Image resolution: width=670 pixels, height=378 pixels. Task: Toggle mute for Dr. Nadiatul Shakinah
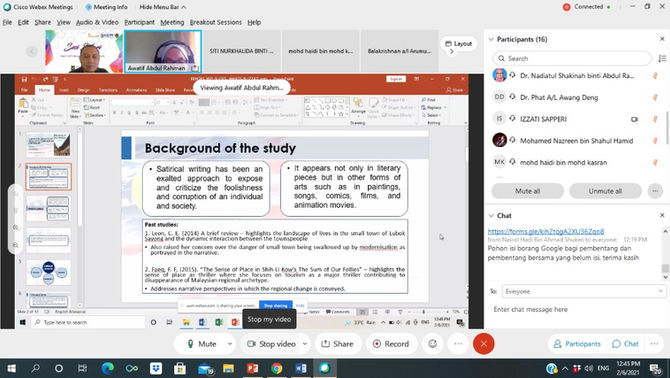[x=655, y=76]
